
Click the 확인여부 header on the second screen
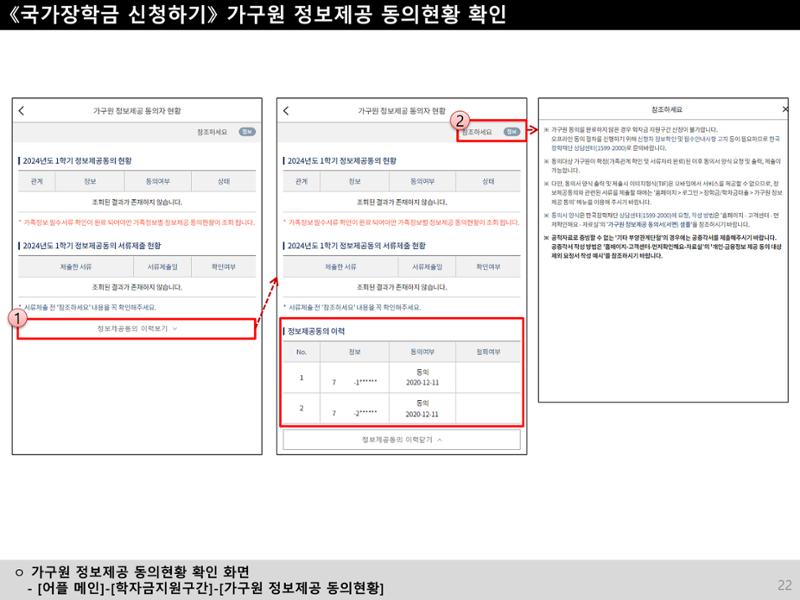[488, 267]
